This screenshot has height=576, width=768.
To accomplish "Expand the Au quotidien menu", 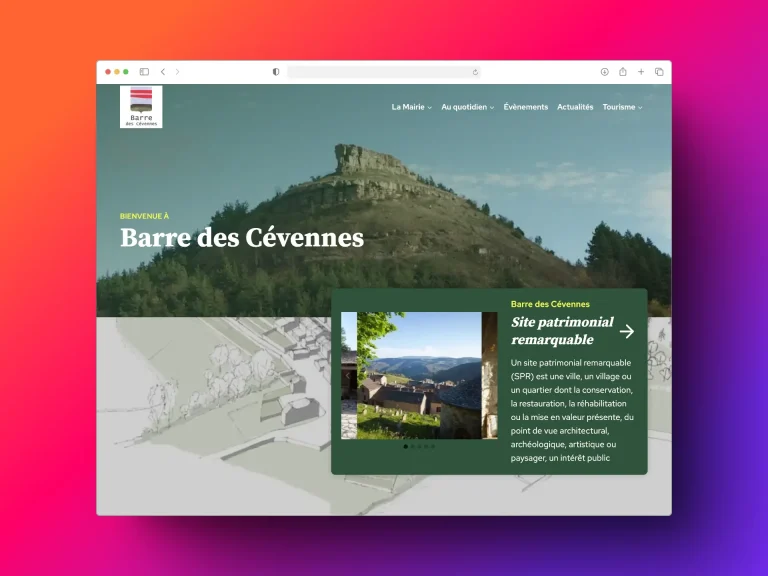I will [x=468, y=107].
